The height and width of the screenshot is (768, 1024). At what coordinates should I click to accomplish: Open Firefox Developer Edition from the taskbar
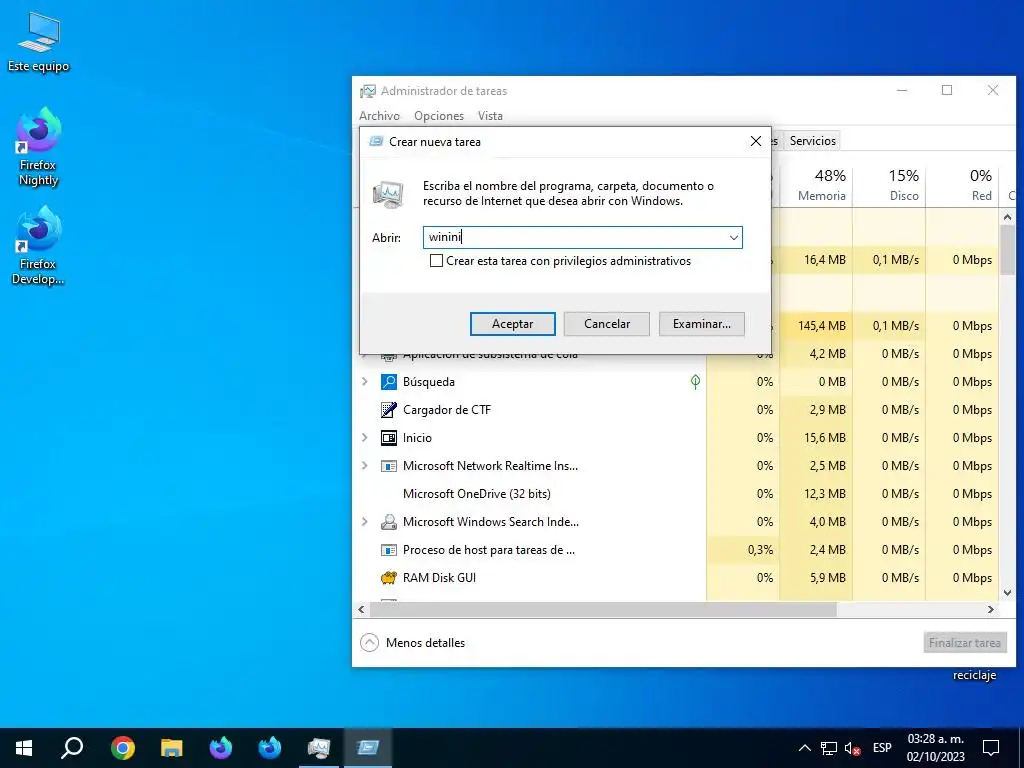point(270,748)
